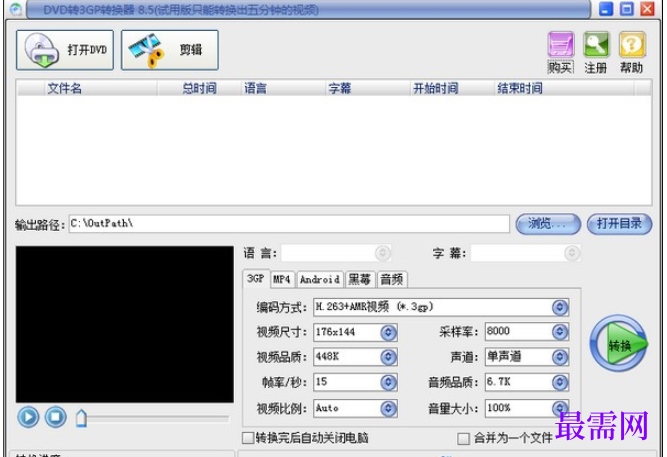
Task: Click the black video preview area
Action: click(x=125, y=324)
